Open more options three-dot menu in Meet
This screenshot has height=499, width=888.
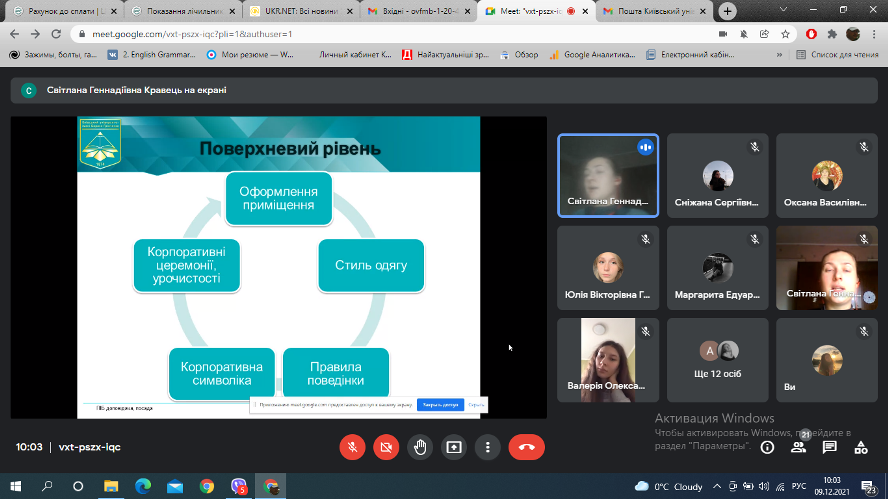(488, 447)
